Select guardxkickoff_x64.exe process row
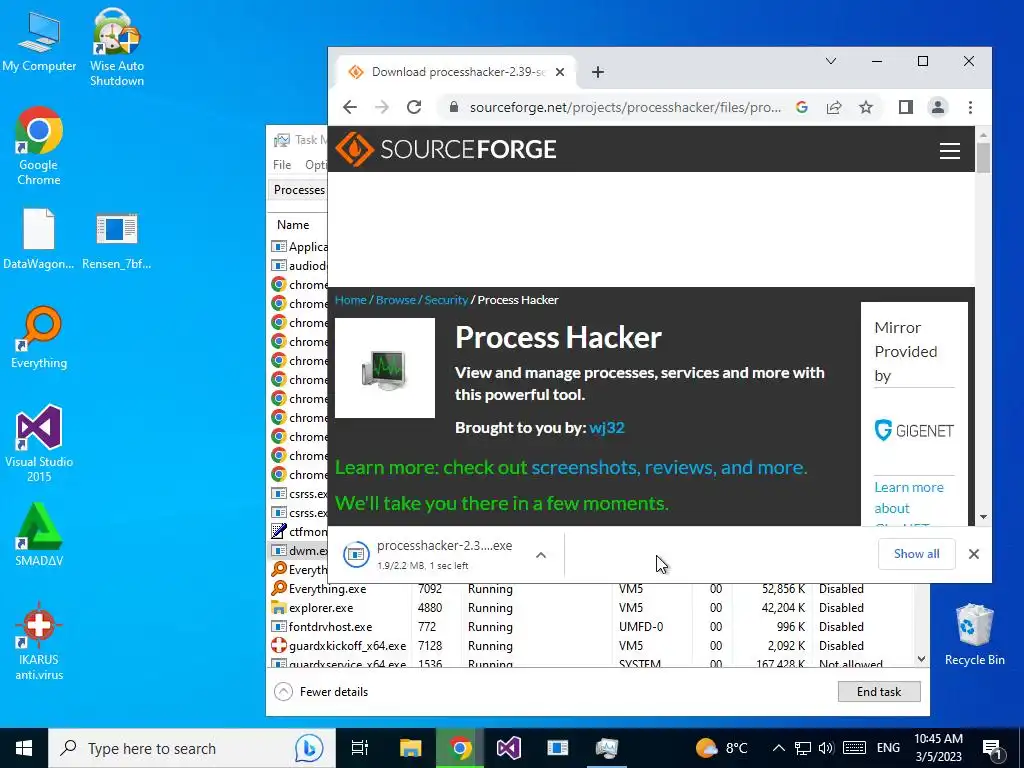The width and height of the screenshot is (1024, 768). 590,646
